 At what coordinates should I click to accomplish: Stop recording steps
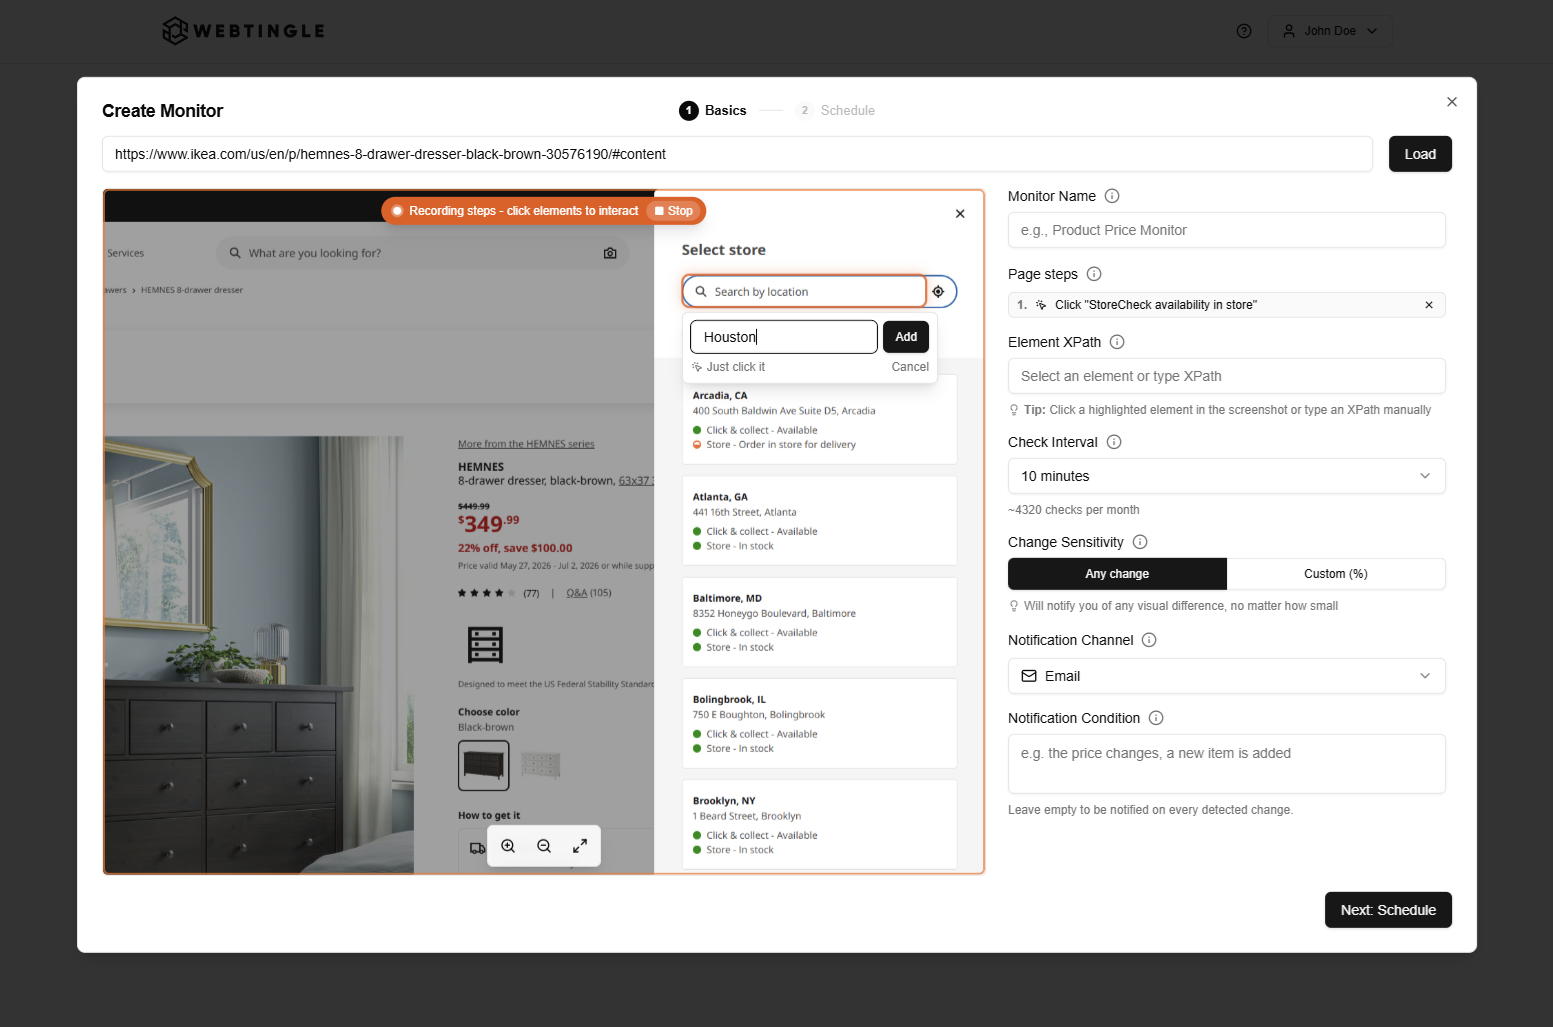pos(674,211)
